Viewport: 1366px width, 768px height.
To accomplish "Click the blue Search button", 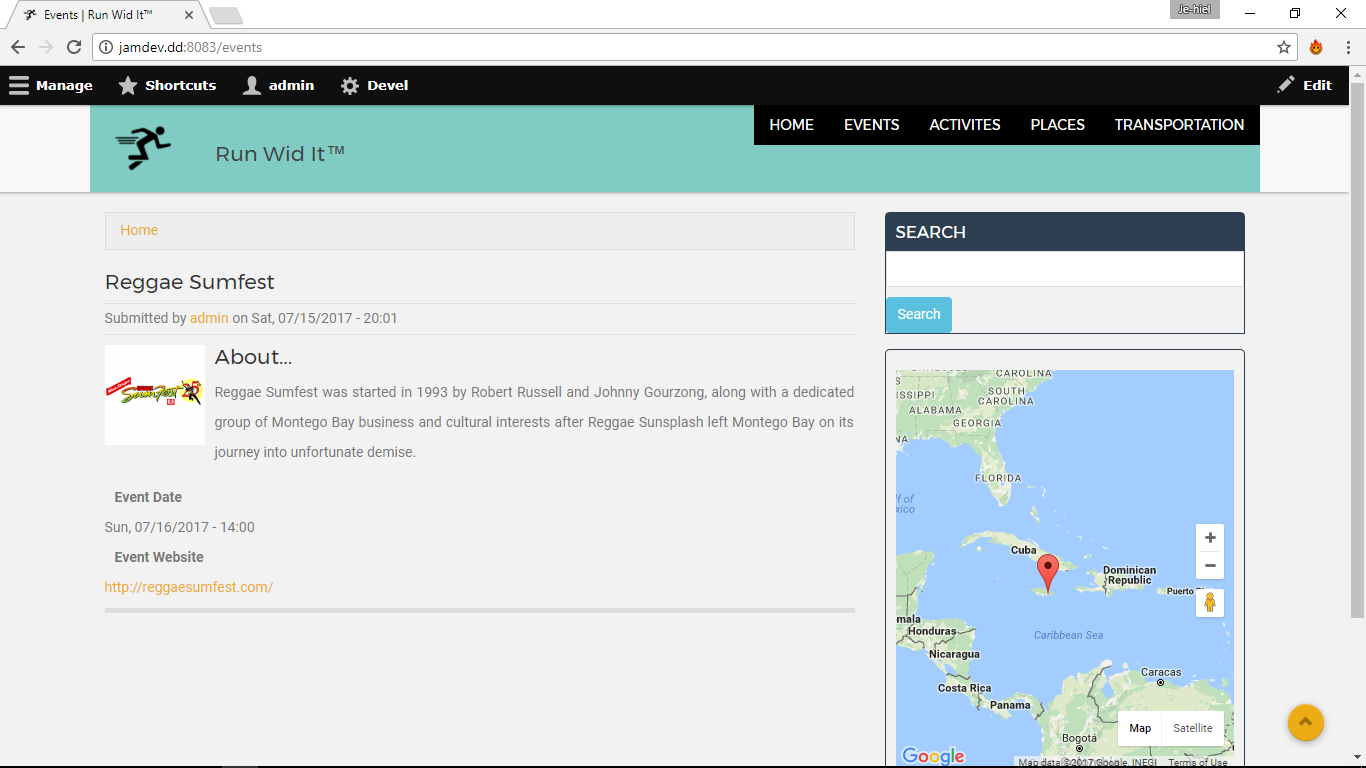I will [x=918, y=314].
